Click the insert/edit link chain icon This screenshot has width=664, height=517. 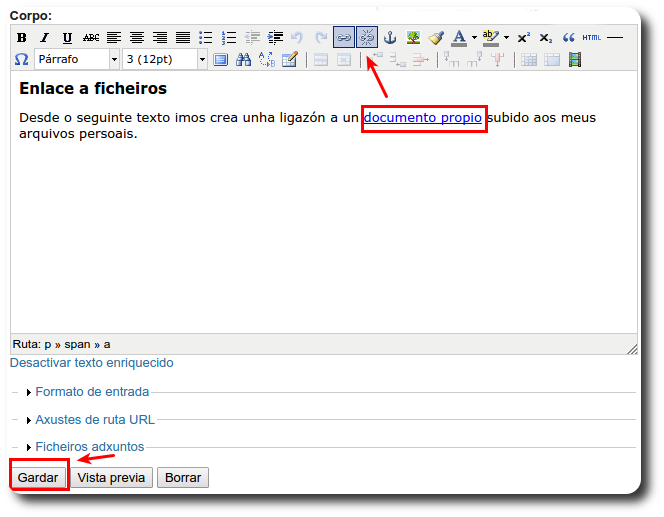[344, 38]
